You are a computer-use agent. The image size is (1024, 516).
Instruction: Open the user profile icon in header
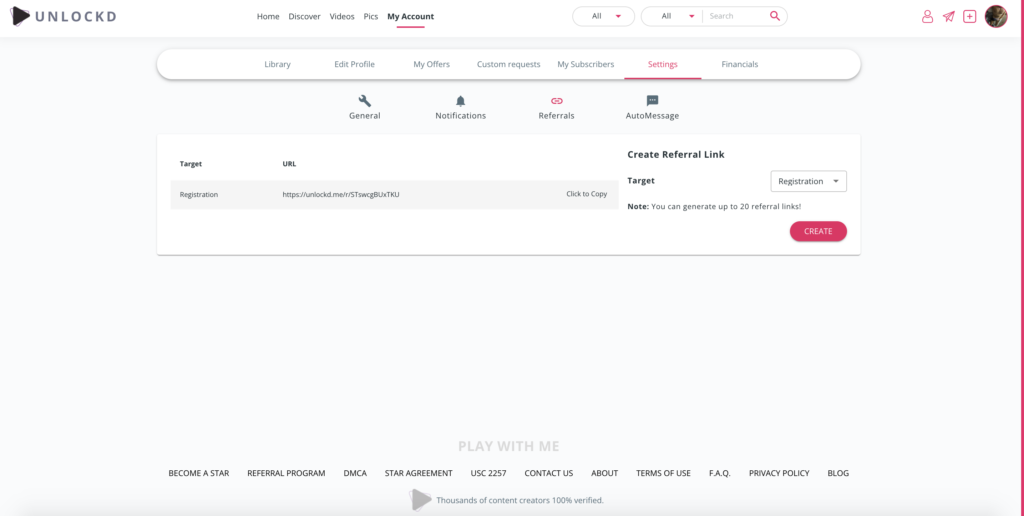coord(927,17)
